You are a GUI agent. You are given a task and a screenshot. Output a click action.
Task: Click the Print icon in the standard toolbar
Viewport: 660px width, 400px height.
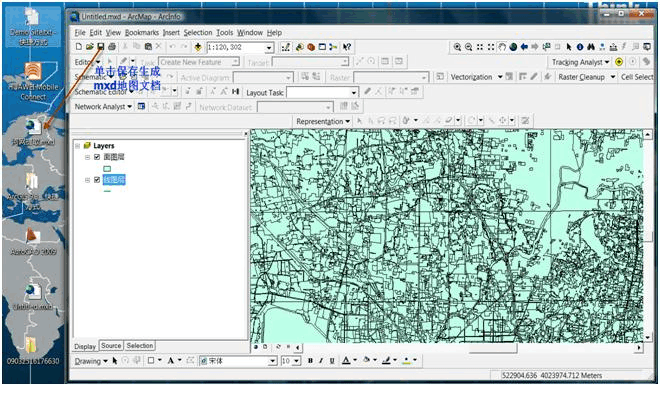tap(112, 47)
